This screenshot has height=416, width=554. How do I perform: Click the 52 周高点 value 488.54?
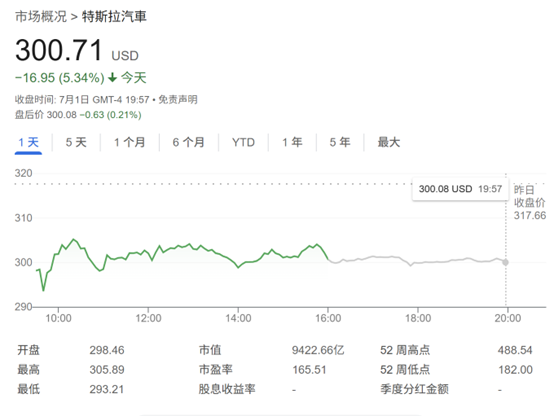pyautogui.click(x=515, y=350)
